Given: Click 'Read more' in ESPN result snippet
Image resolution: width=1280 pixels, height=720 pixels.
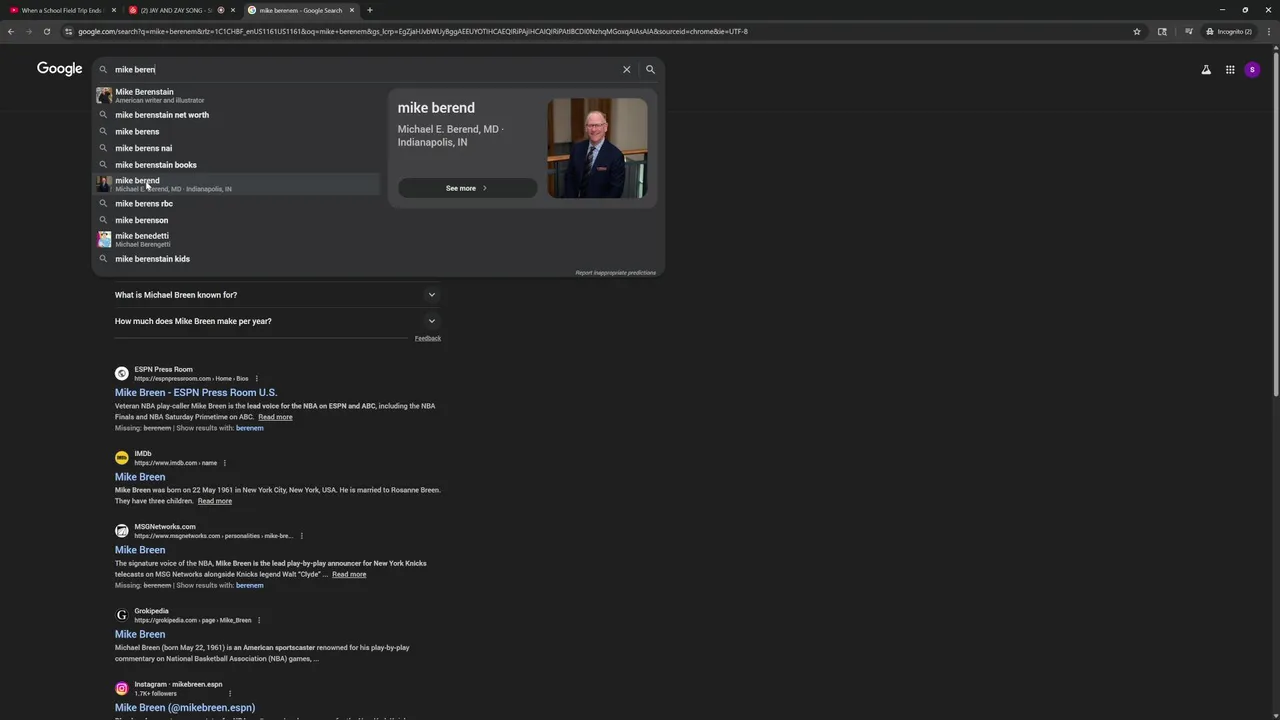Looking at the screenshot, I should pyautogui.click(x=275, y=417).
